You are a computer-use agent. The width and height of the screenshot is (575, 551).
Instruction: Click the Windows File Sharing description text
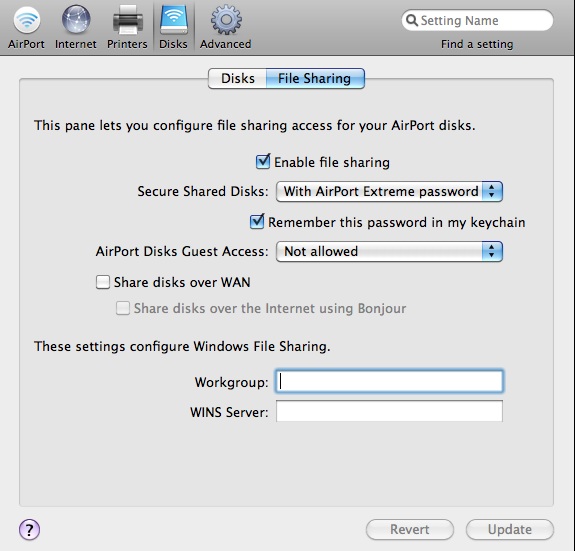coord(182,346)
